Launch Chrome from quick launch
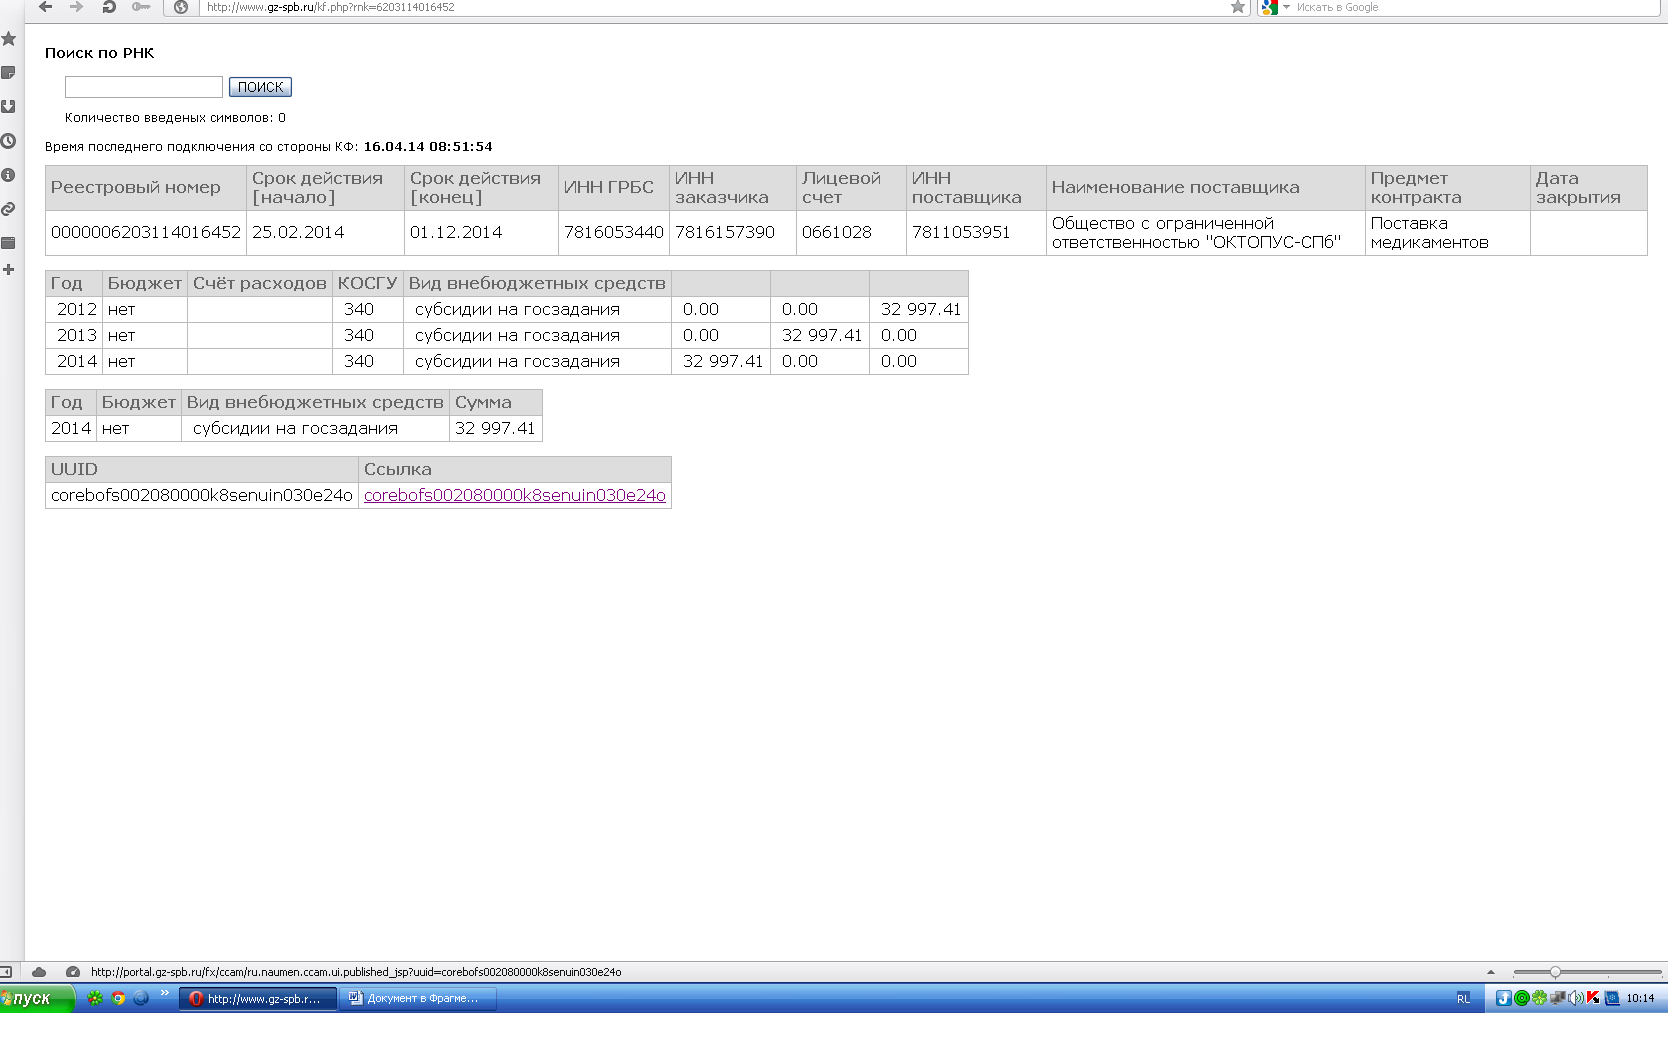1680x1050 pixels. tap(118, 998)
